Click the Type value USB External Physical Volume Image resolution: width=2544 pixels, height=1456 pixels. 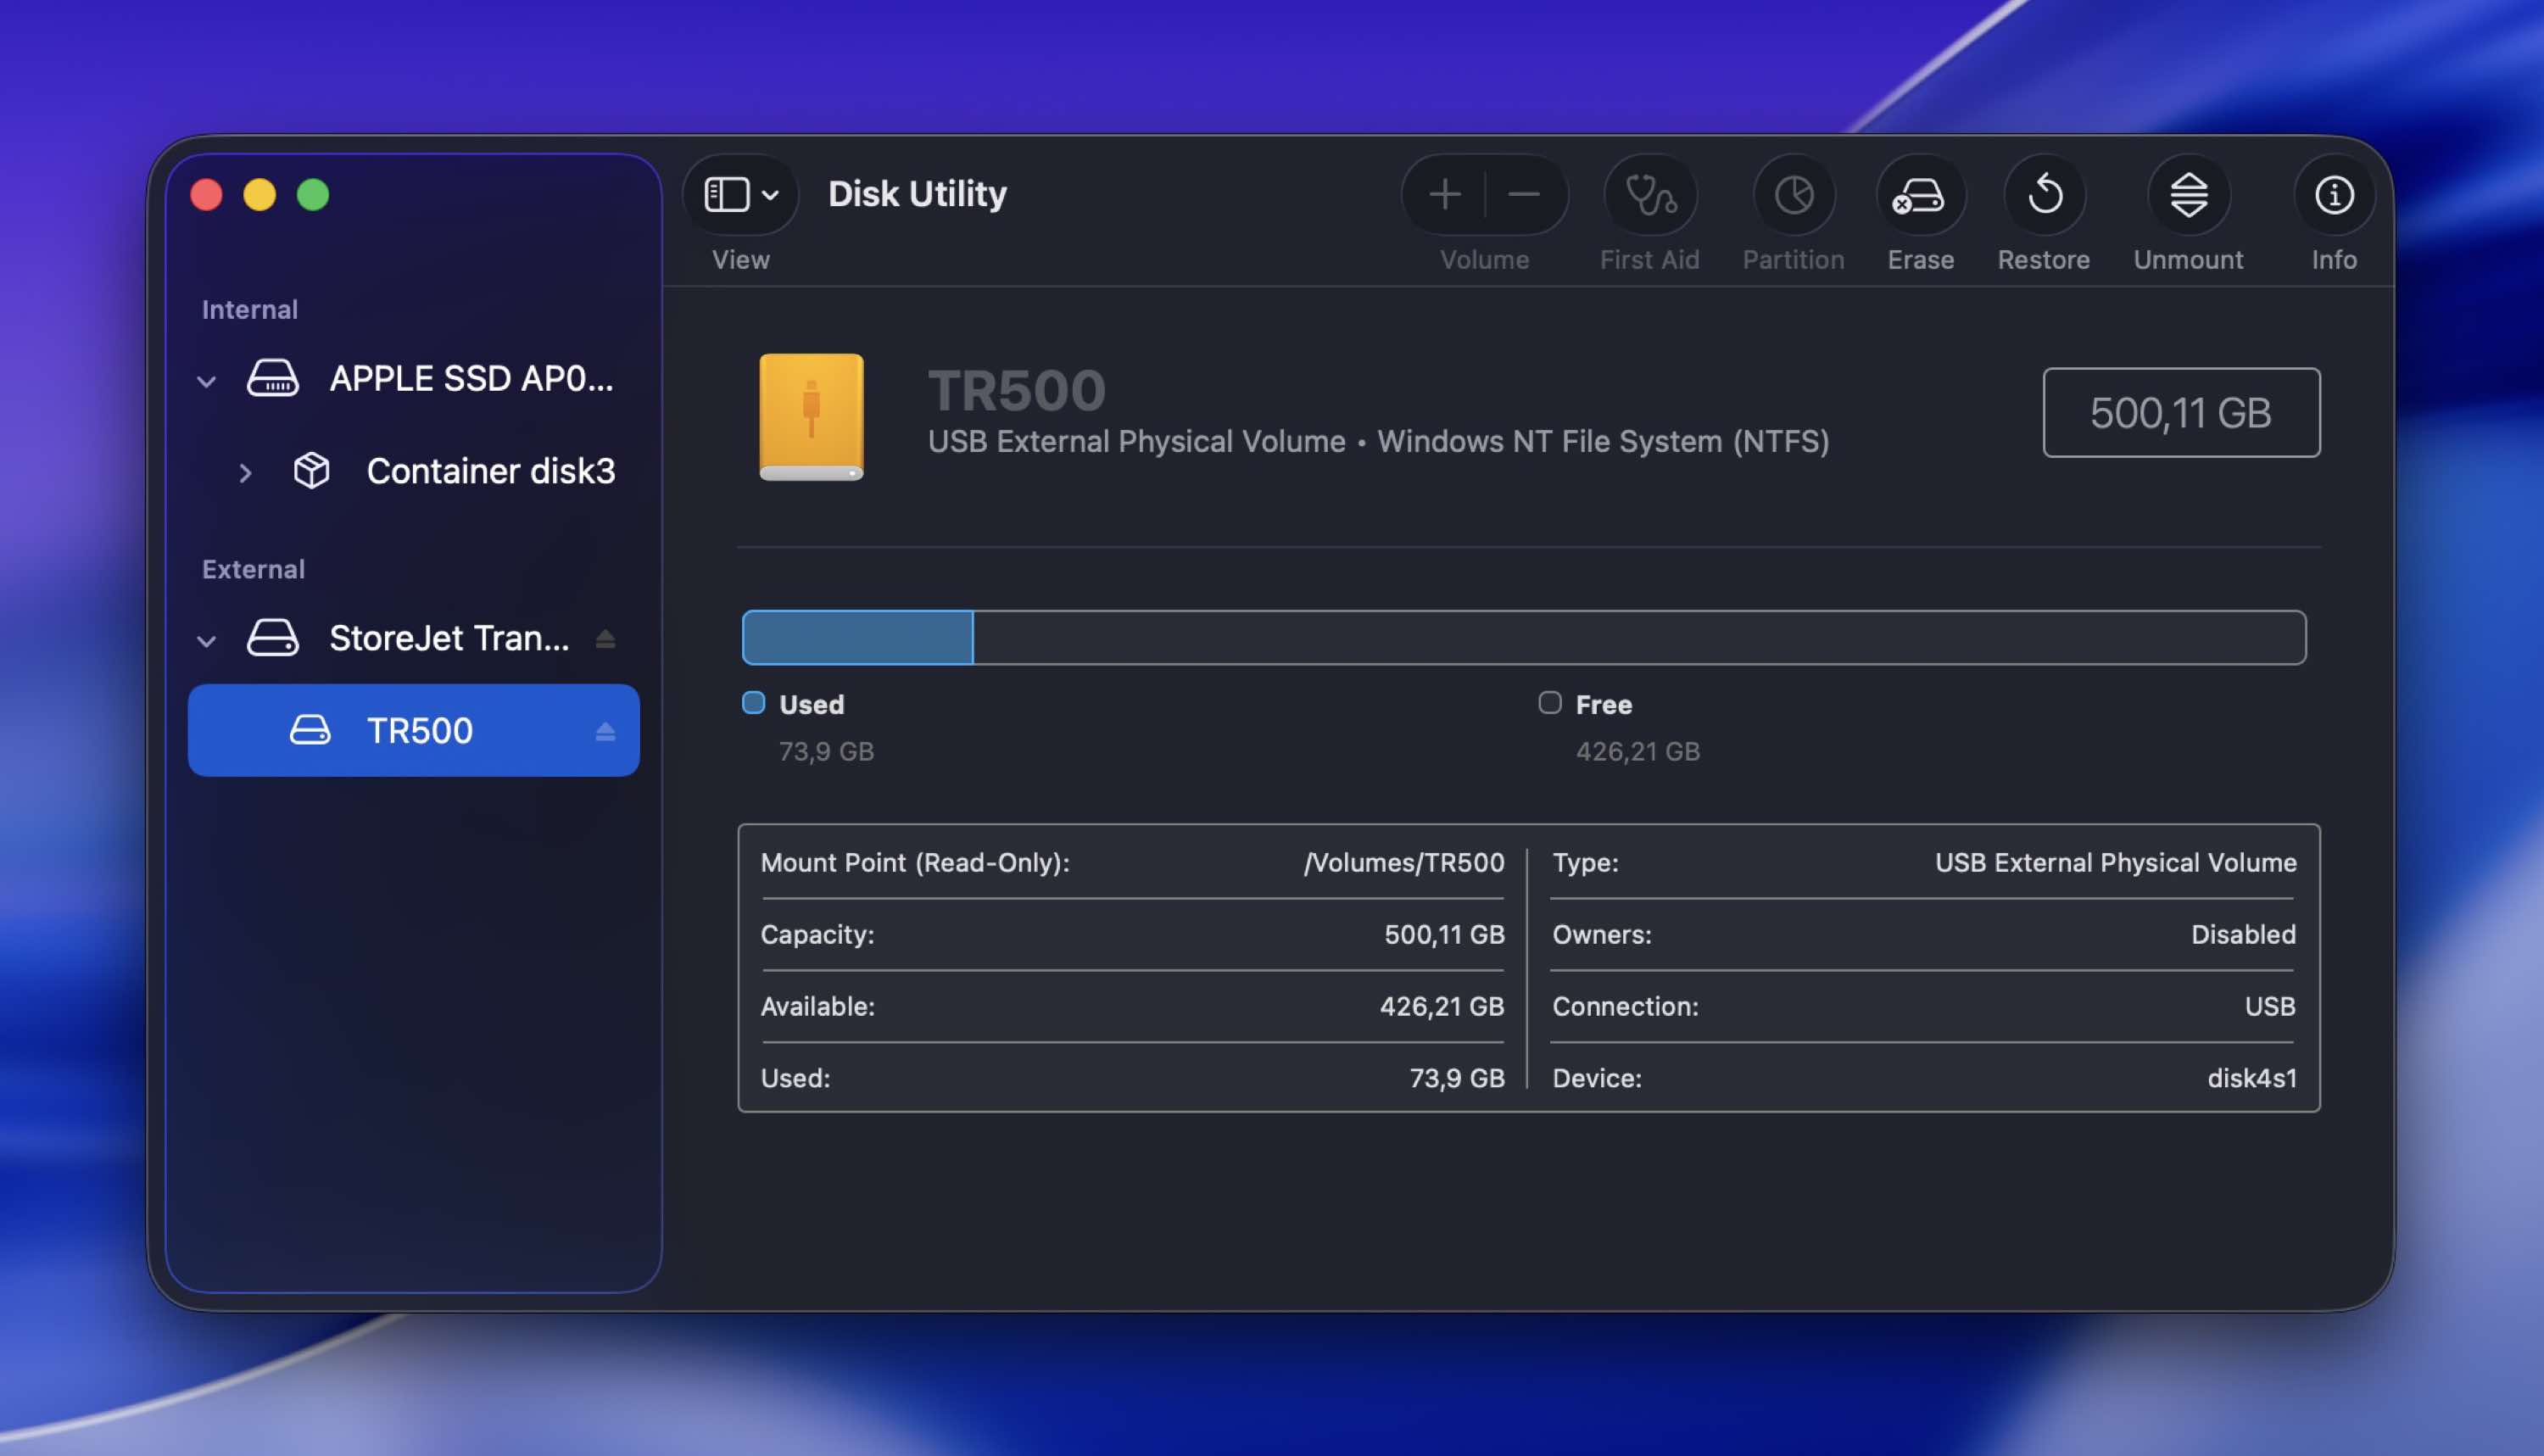(2115, 862)
